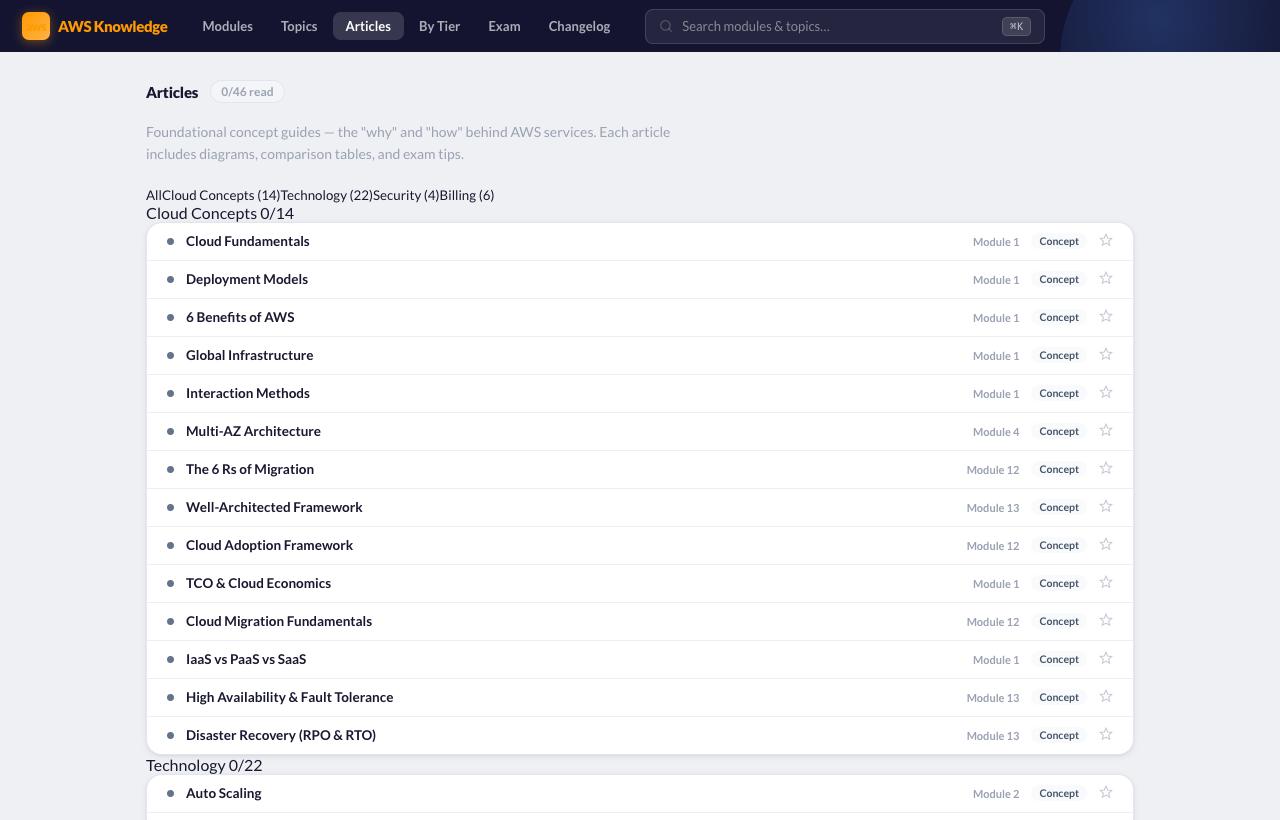Star the Deployment Models article
Viewport: 1280px width, 820px height.
[1106, 279]
